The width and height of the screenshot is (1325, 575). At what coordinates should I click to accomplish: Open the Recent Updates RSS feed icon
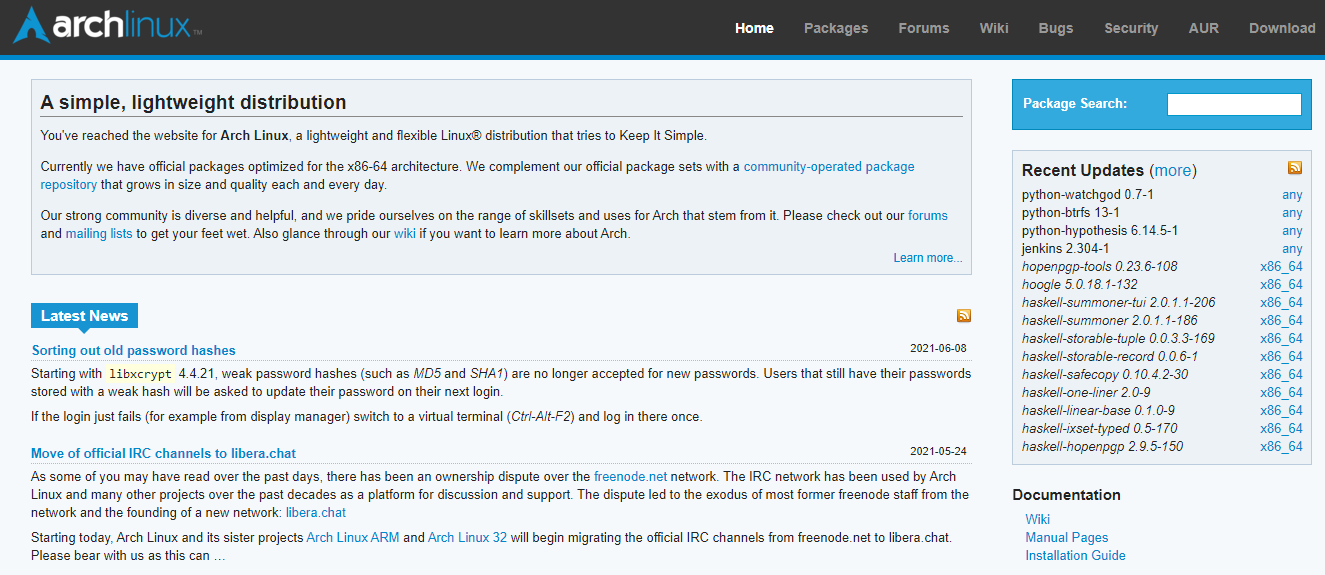[x=1295, y=168]
